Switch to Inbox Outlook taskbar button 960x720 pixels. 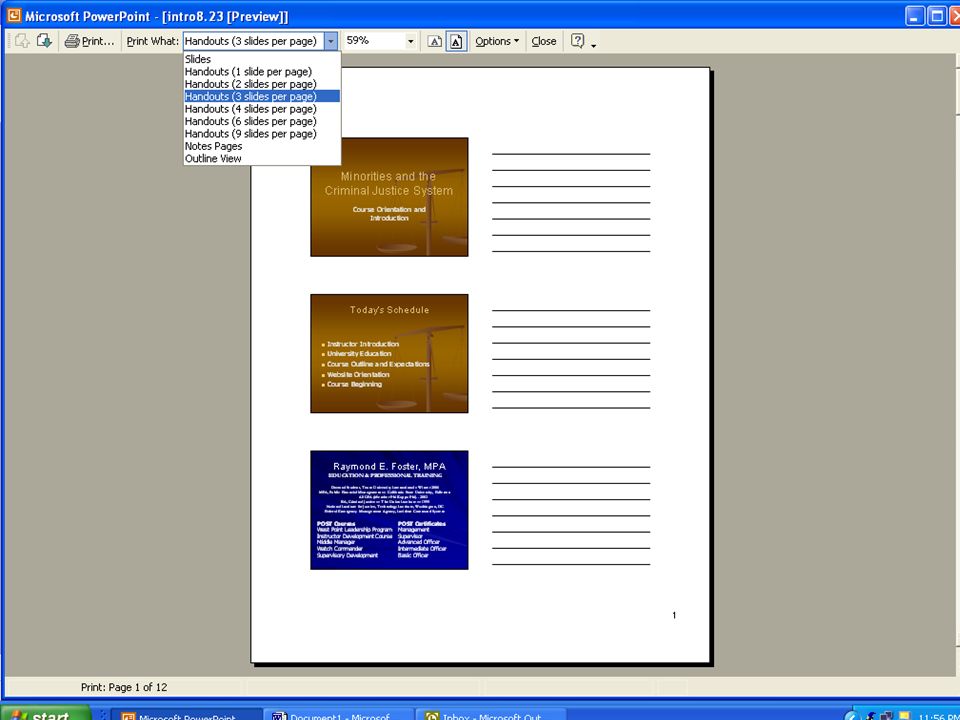[x=490, y=715]
